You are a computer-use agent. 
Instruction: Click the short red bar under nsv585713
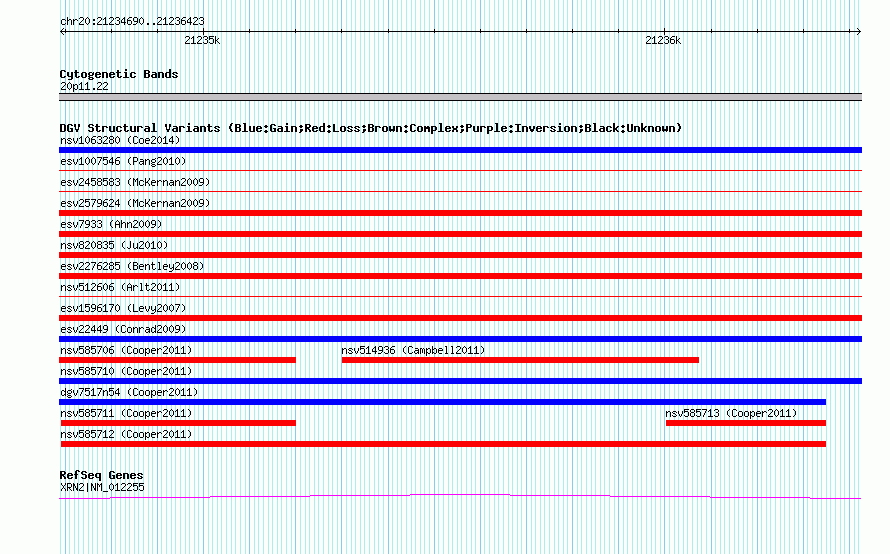click(746, 423)
